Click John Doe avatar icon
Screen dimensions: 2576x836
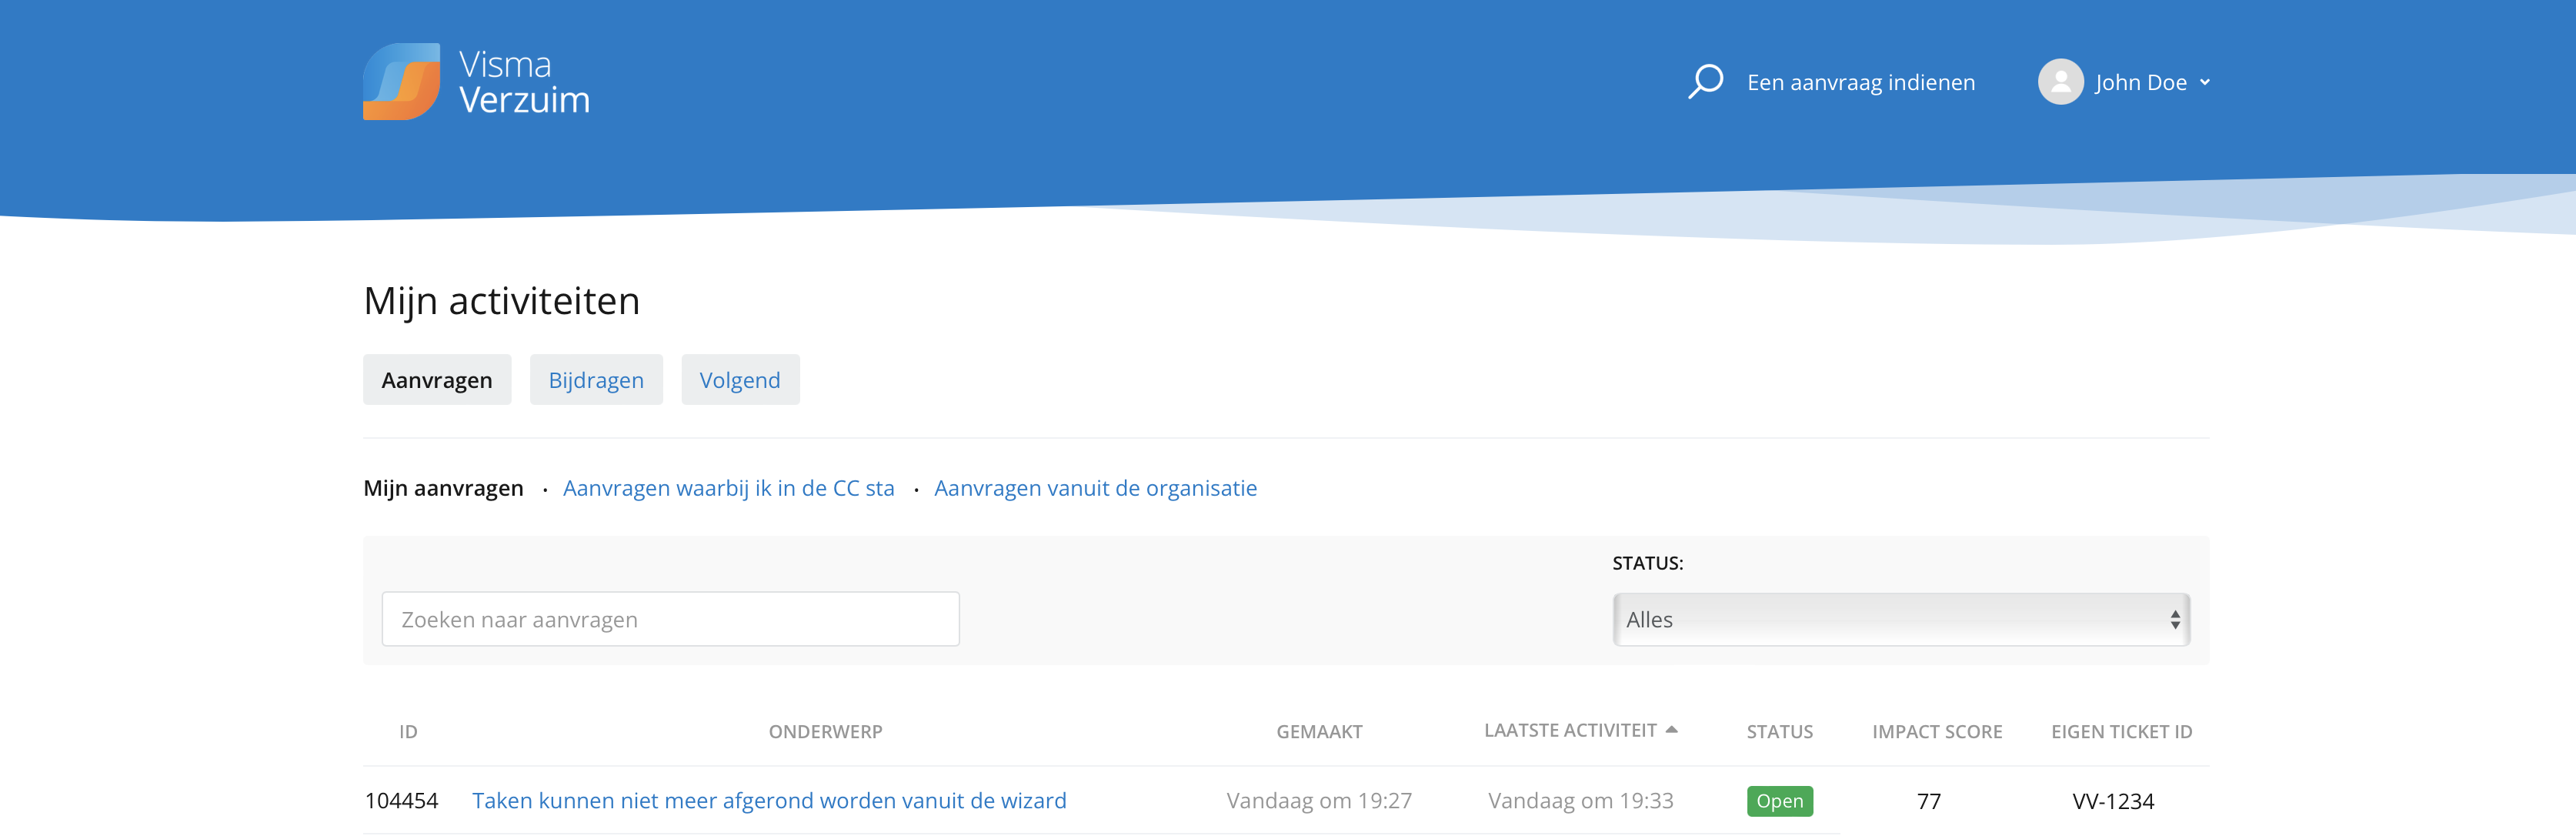[2060, 82]
